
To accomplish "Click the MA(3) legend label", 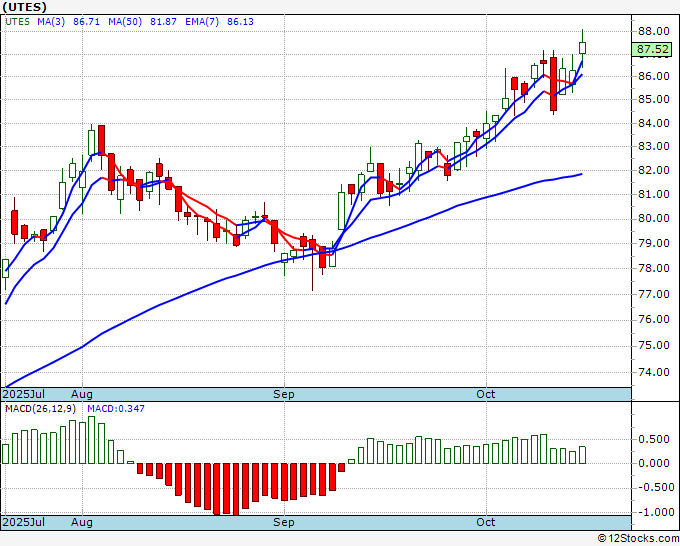I will tap(51, 22).
